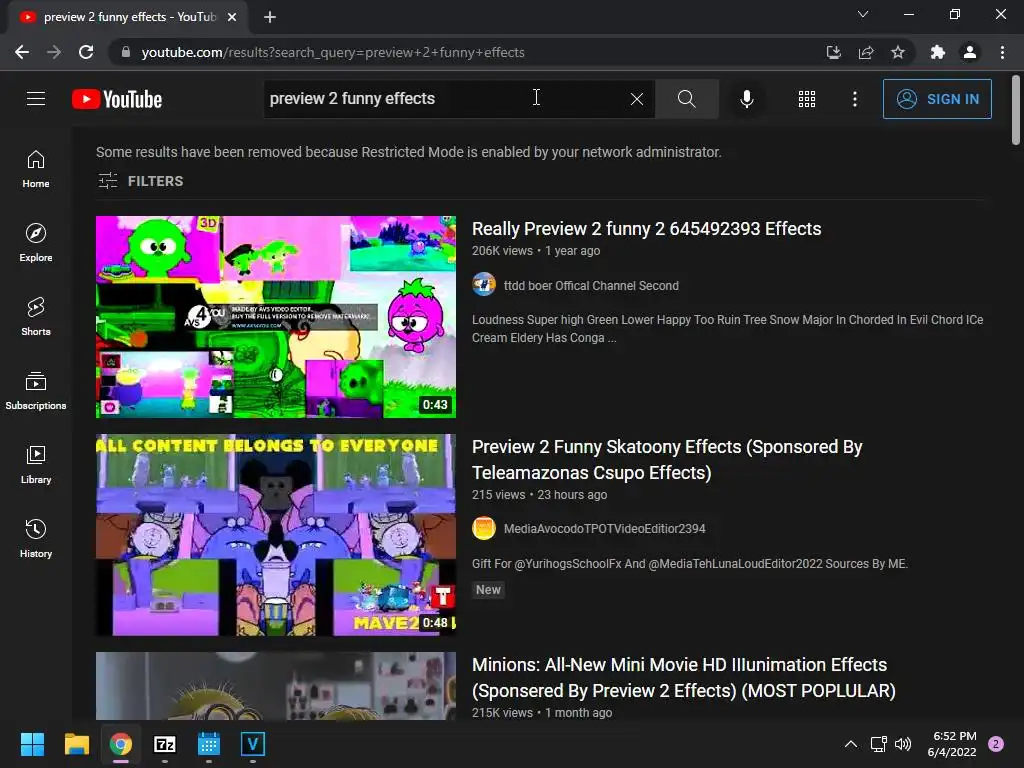The image size is (1024, 768).
Task: Open Minions All-New Mini Movie title
Action: [x=684, y=677]
